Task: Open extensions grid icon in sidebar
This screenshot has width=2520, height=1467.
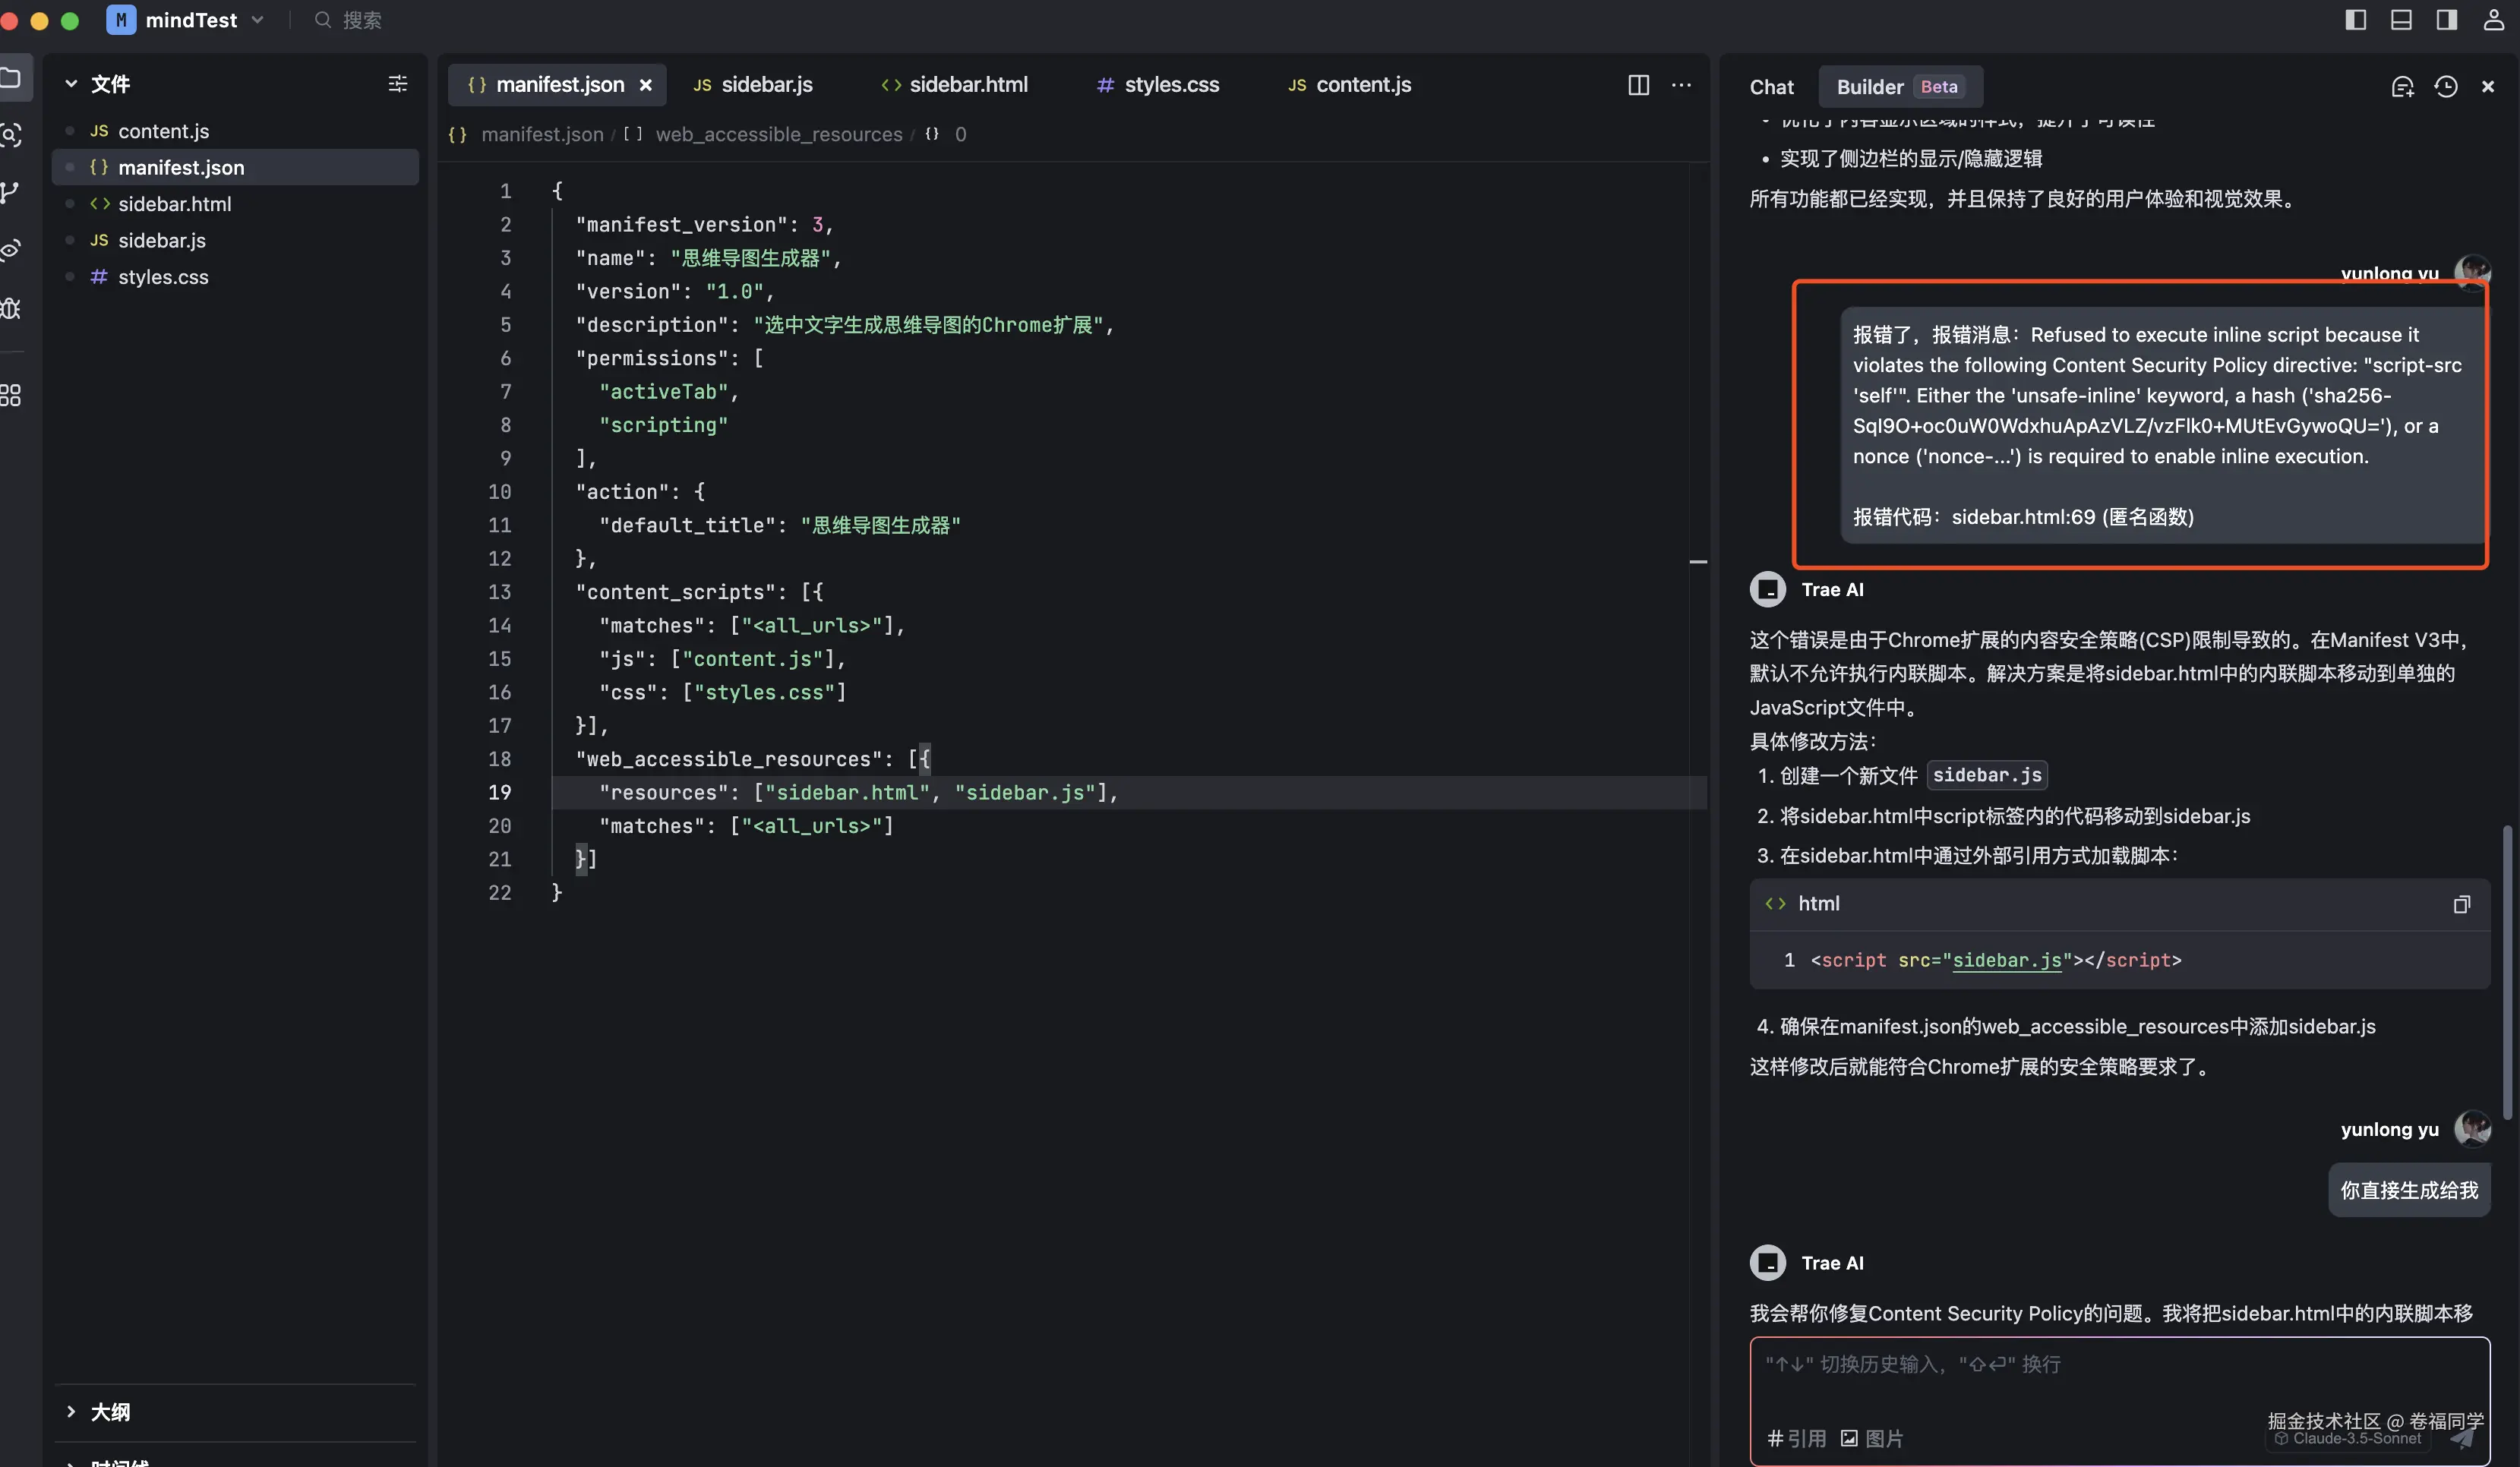Action: click(11, 395)
